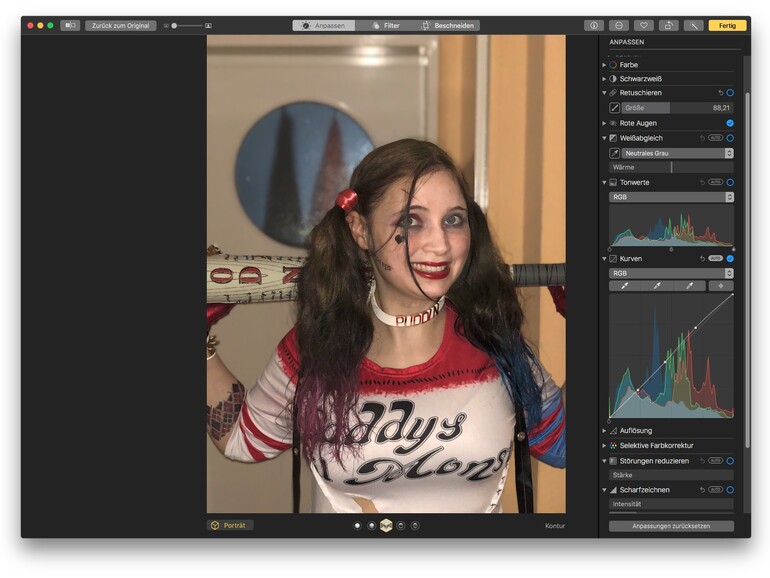Screen dimensions: 770x578
Task: Select the black point eyedropper in Kurven
Action: [626, 286]
